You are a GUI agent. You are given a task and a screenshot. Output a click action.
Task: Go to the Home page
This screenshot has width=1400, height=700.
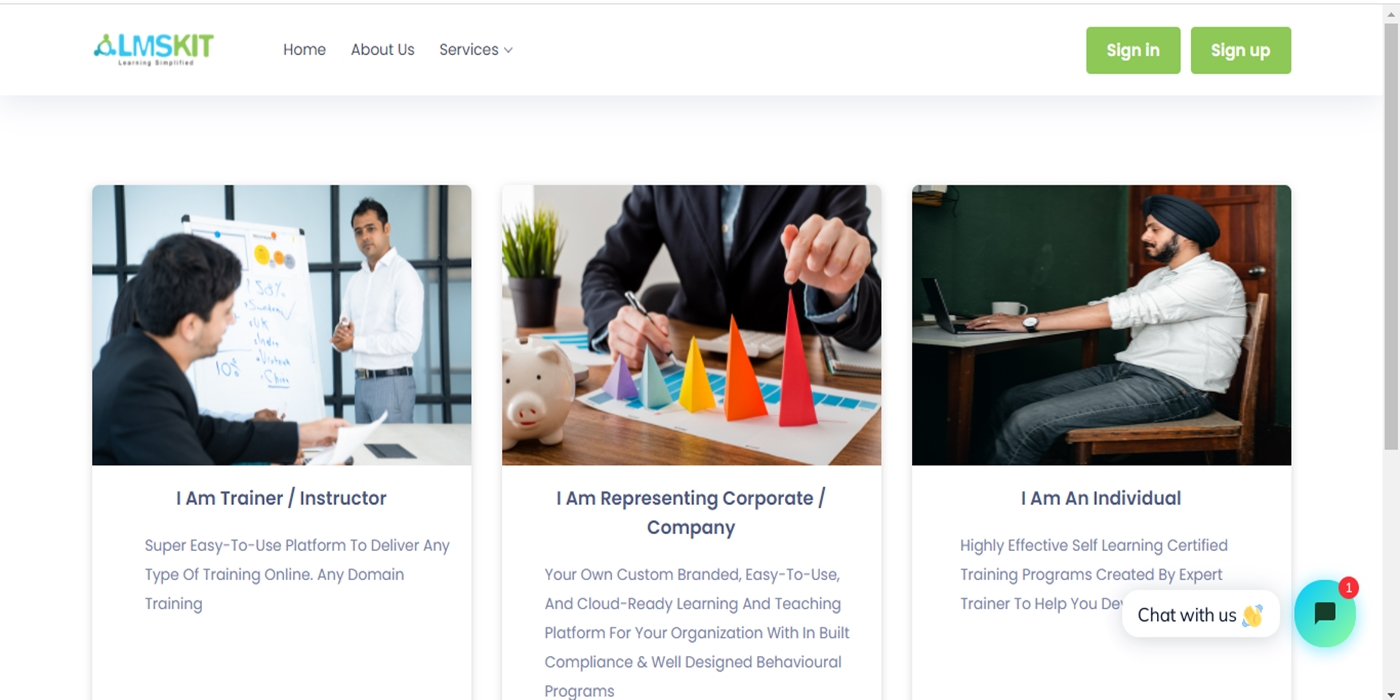[x=304, y=49]
